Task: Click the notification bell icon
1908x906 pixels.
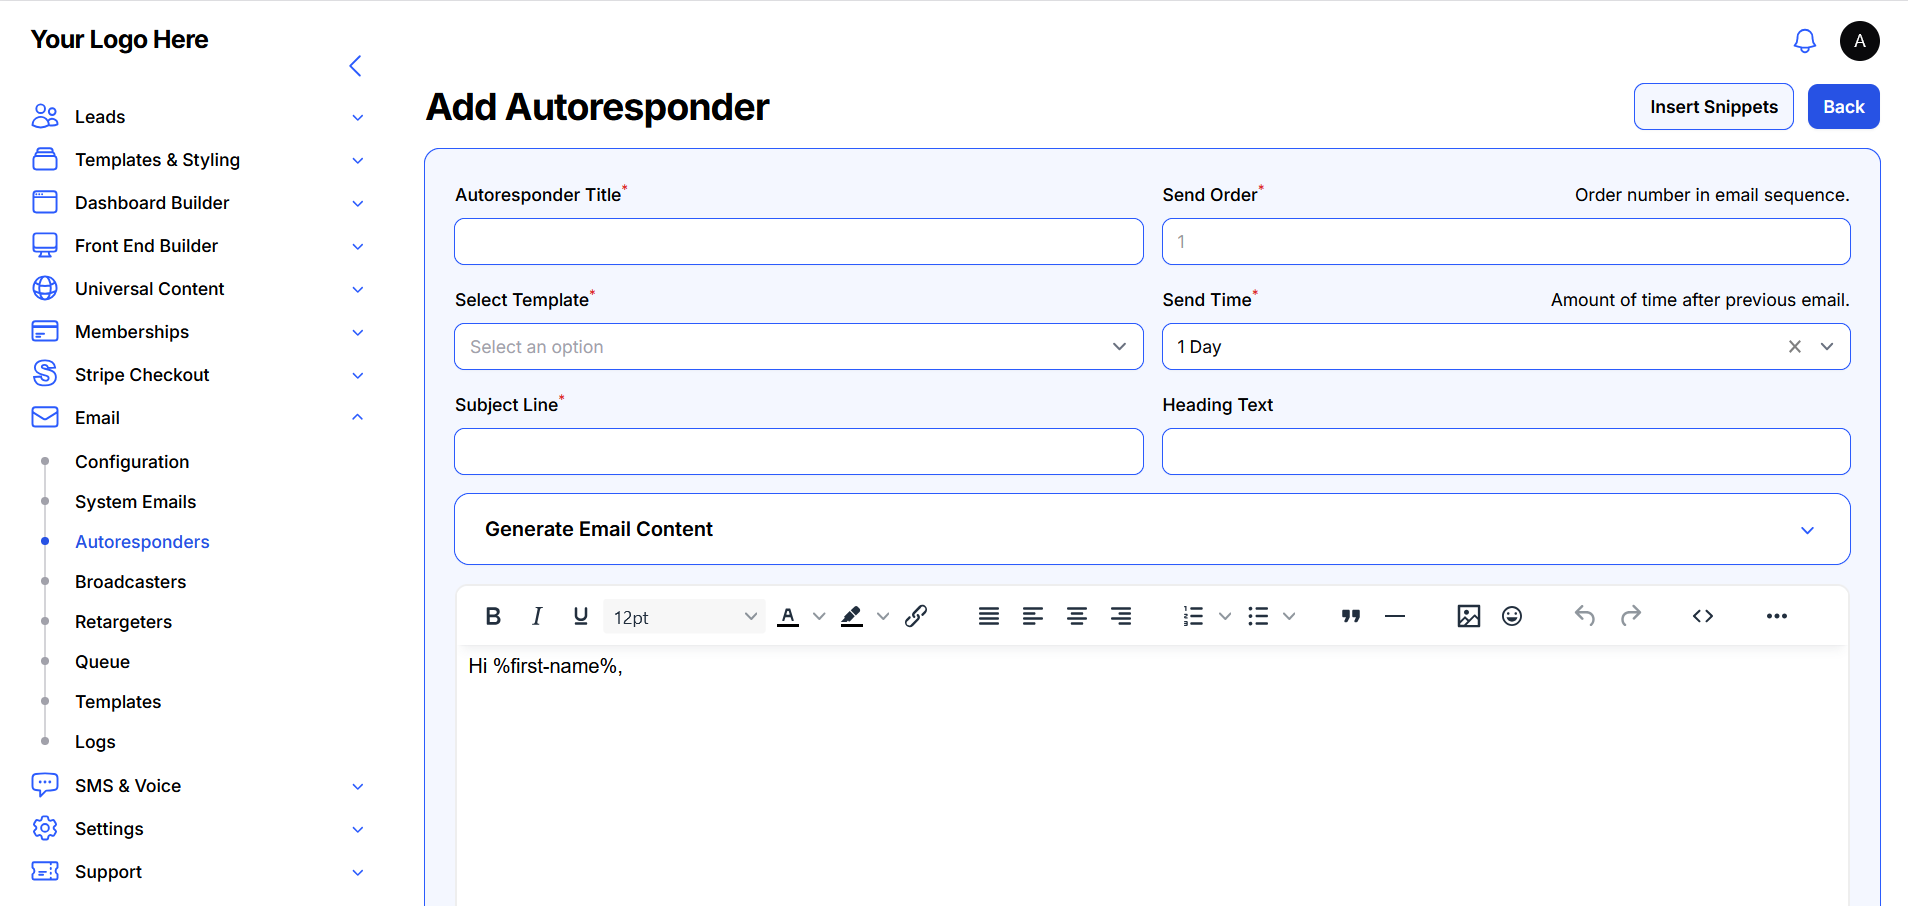Action: click(x=1804, y=41)
